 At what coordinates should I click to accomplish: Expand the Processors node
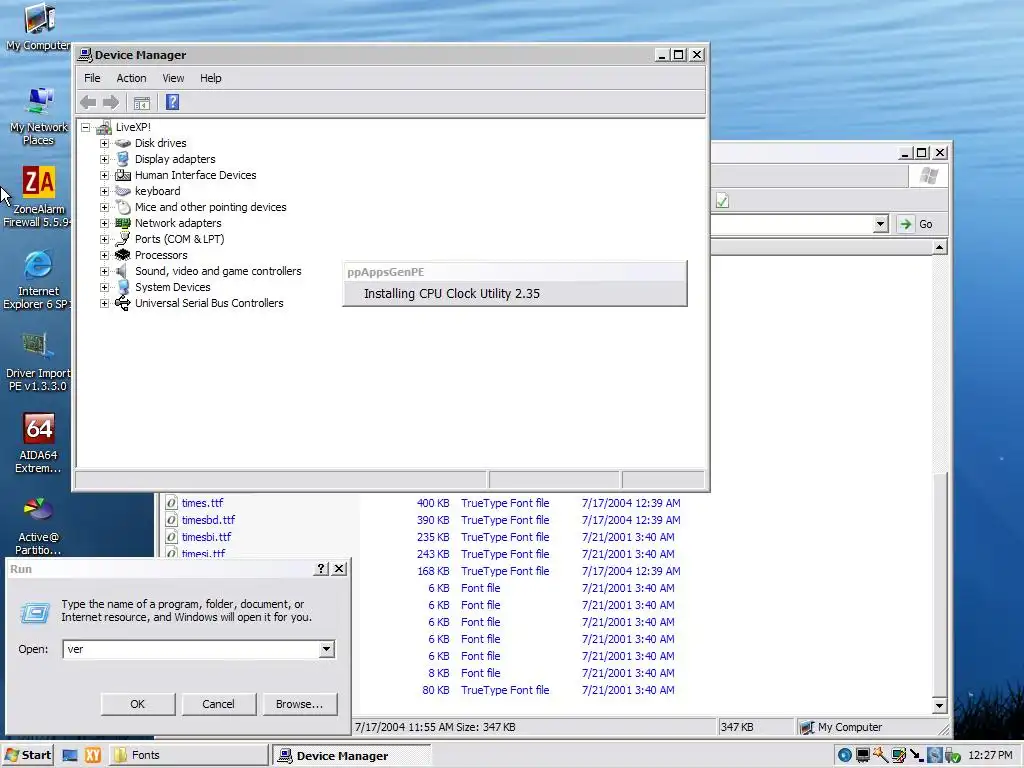coord(104,255)
